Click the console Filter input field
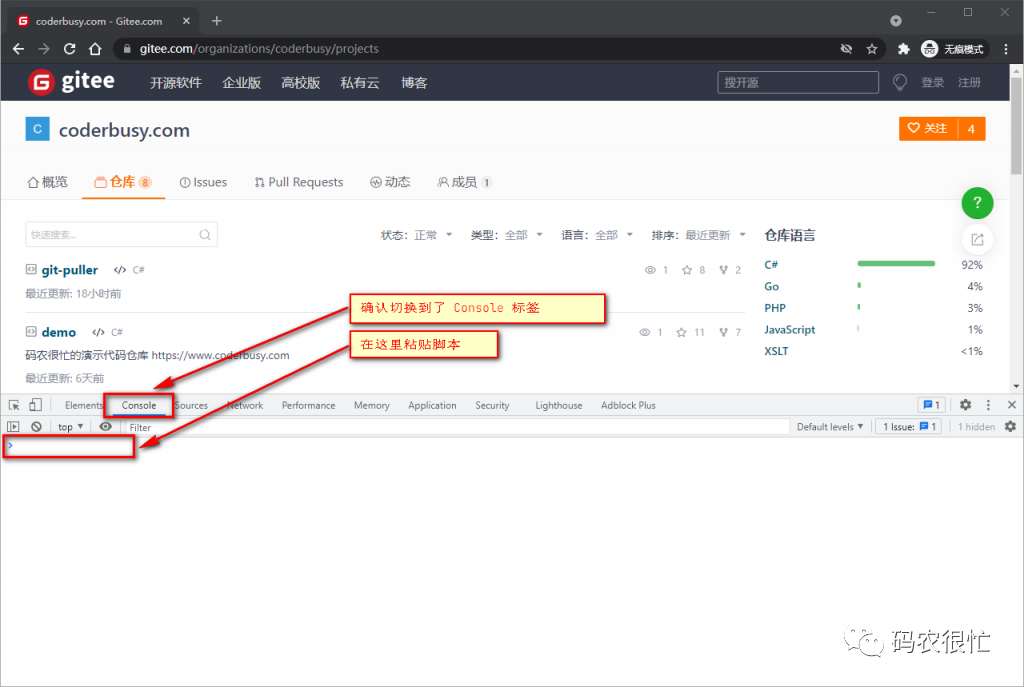Image resolution: width=1024 pixels, height=687 pixels. pos(456,427)
